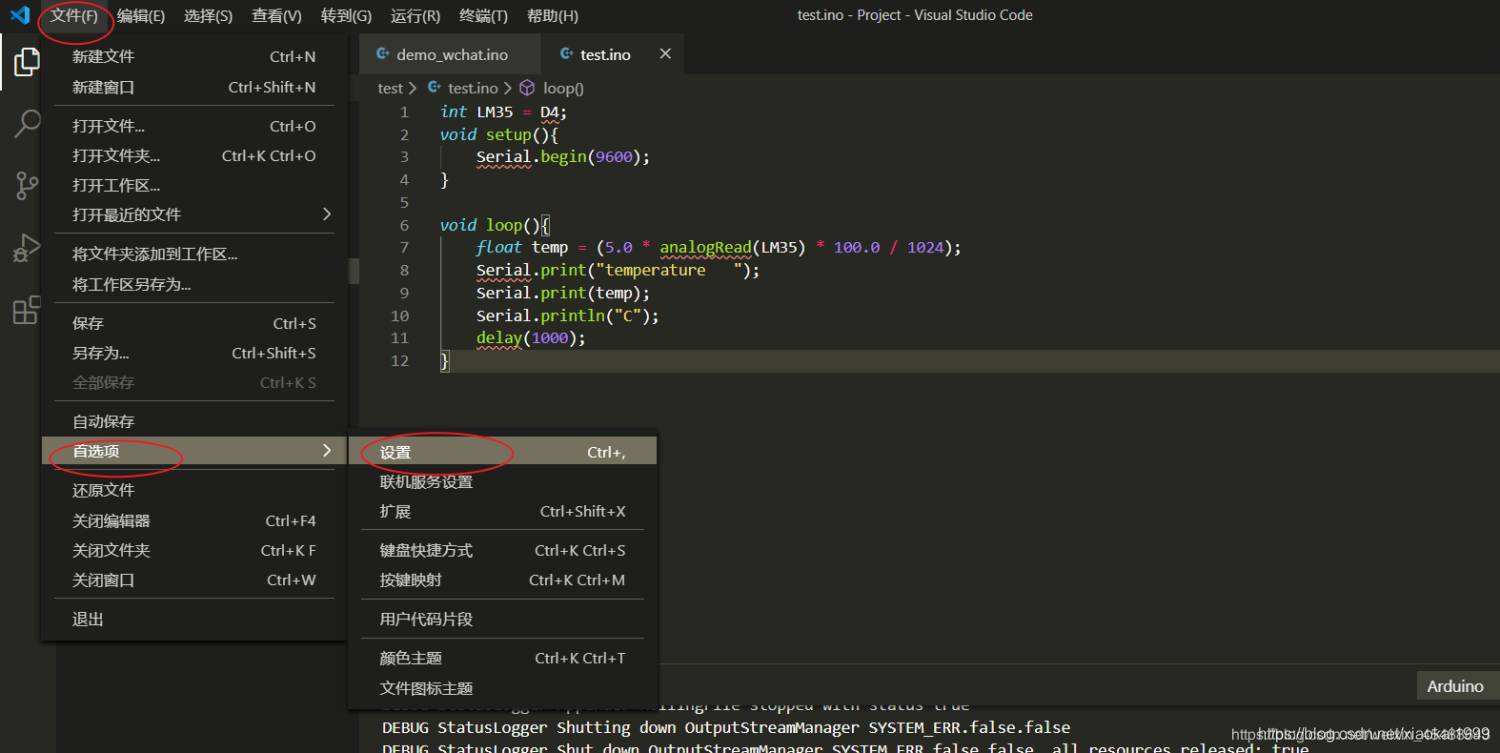
Task: Open the 文件(F) menu
Action: (x=75, y=16)
